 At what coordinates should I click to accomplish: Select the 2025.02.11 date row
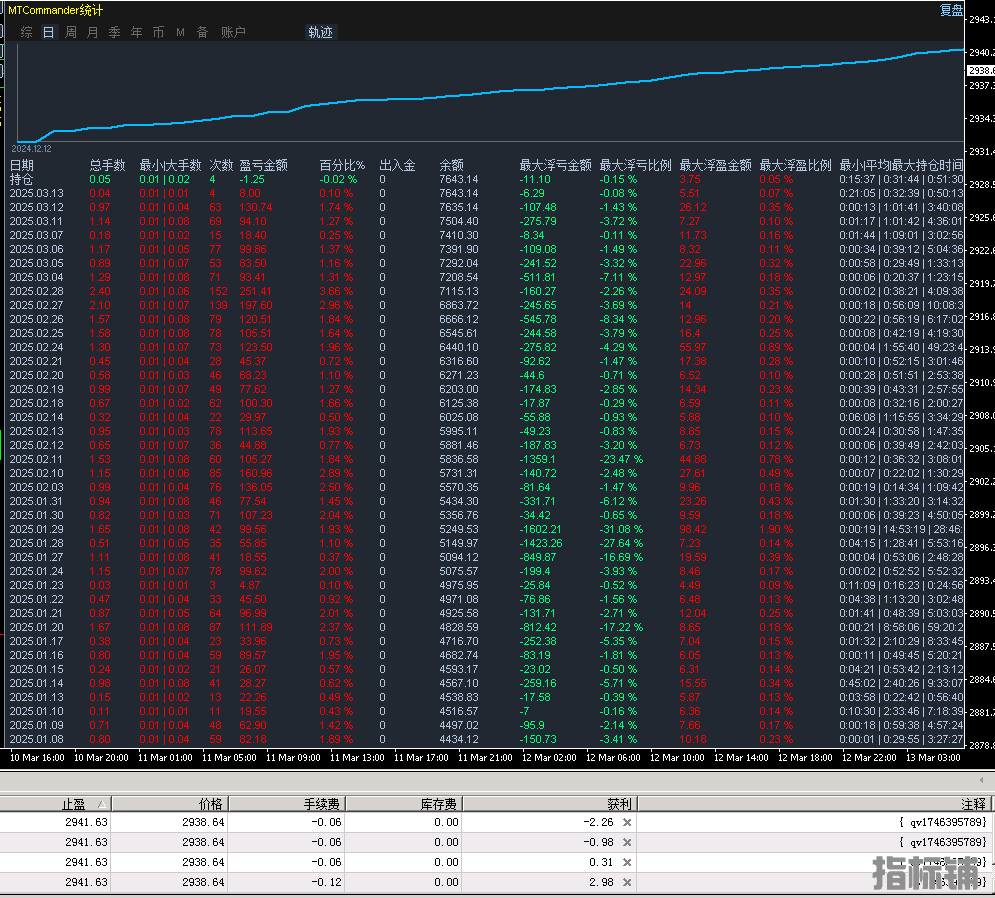[486, 459]
